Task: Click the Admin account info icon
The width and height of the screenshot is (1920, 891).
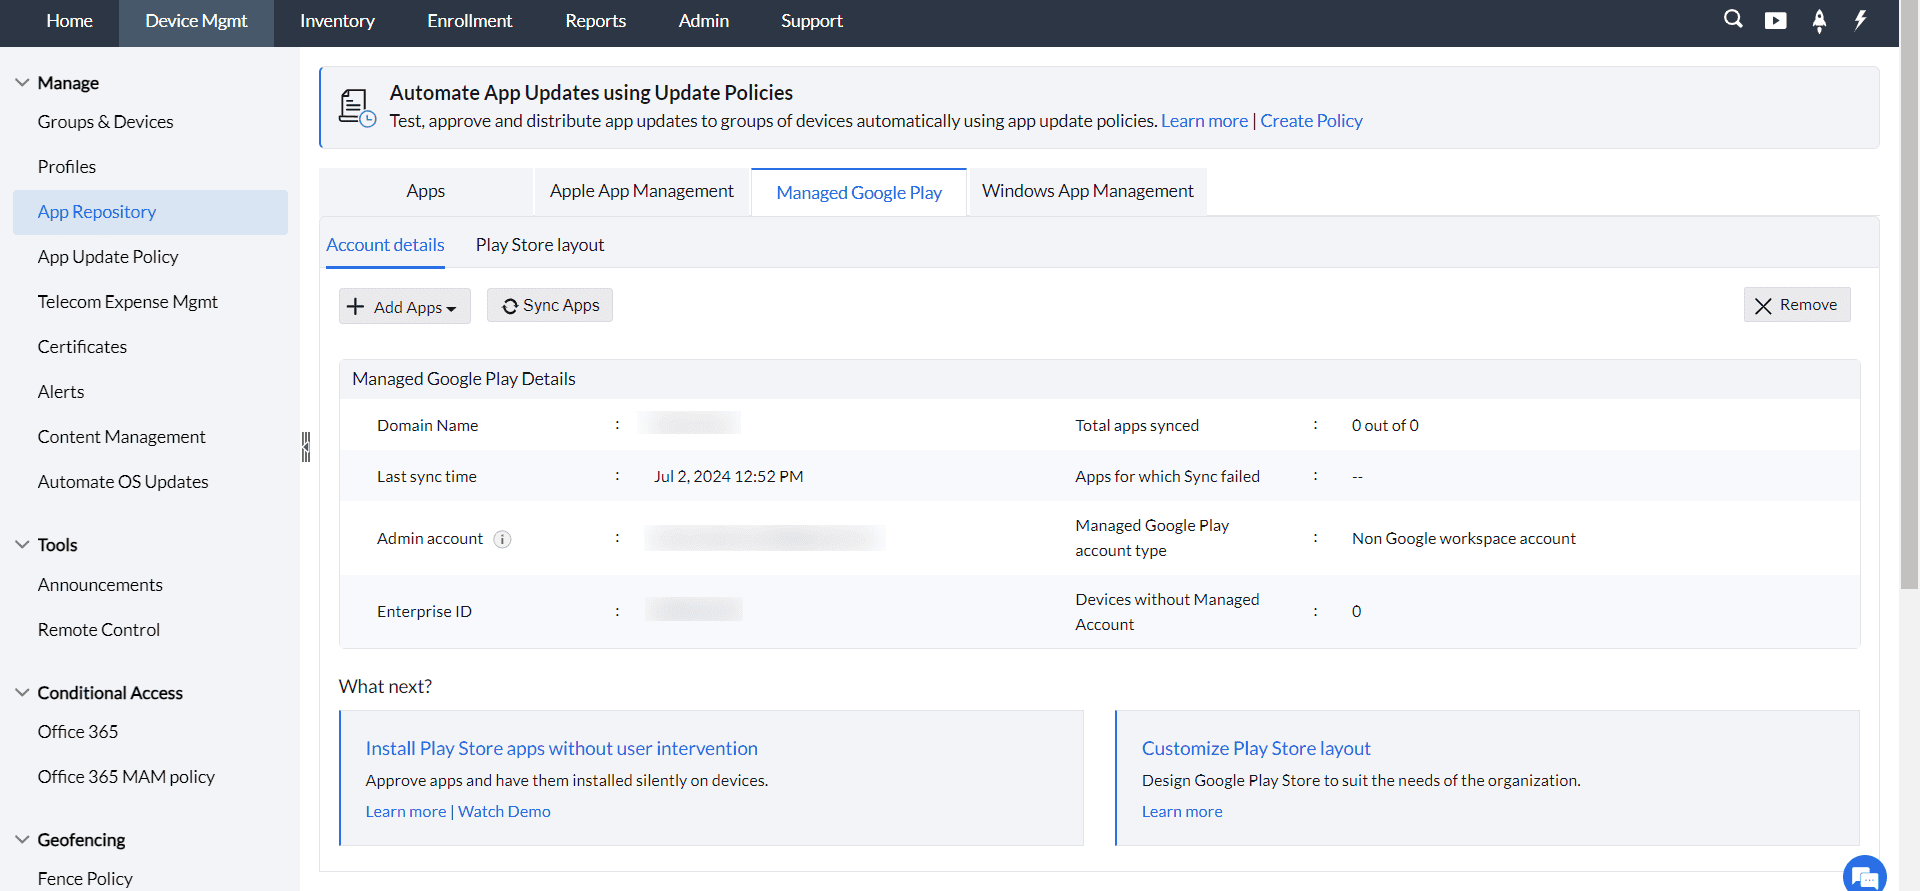Action: click(x=503, y=539)
